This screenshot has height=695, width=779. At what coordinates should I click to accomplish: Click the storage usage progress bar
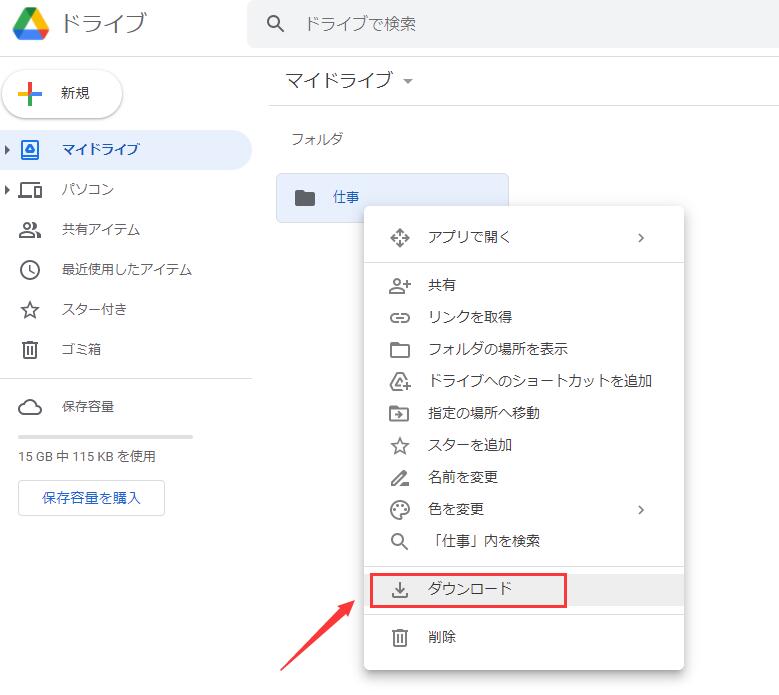[x=105, y=437]
